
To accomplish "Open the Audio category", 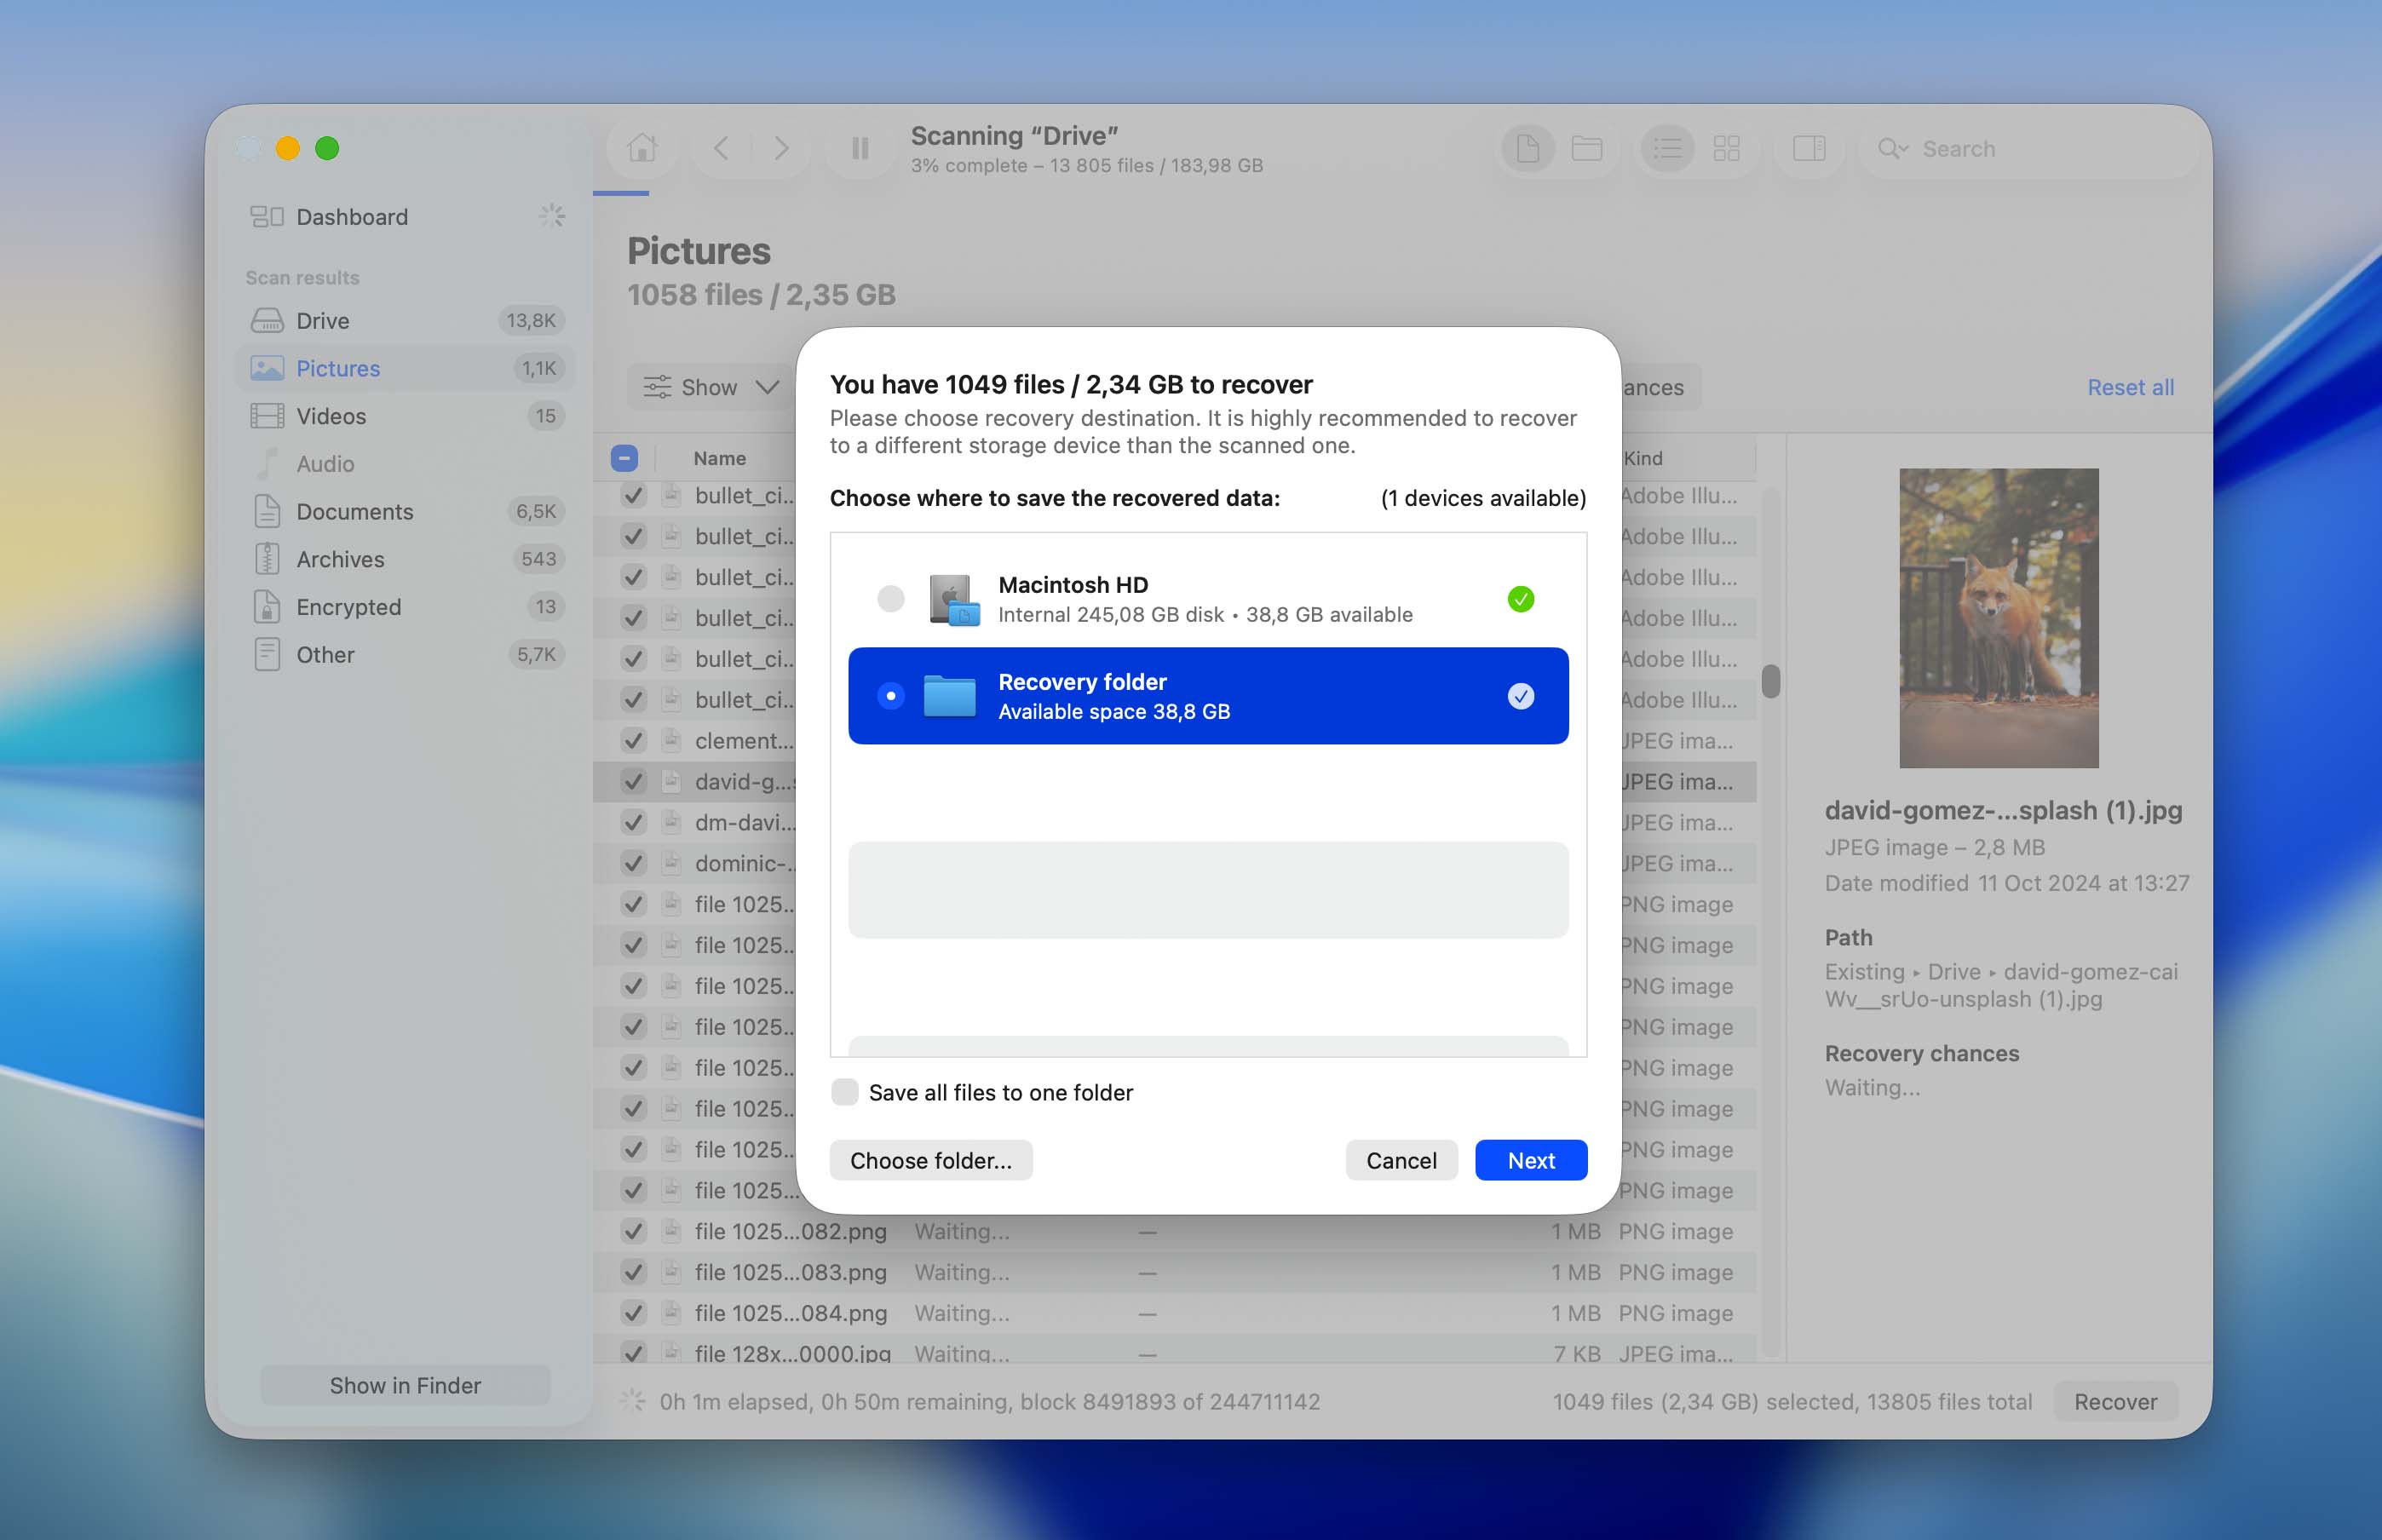I will click(x=405, y=464).
